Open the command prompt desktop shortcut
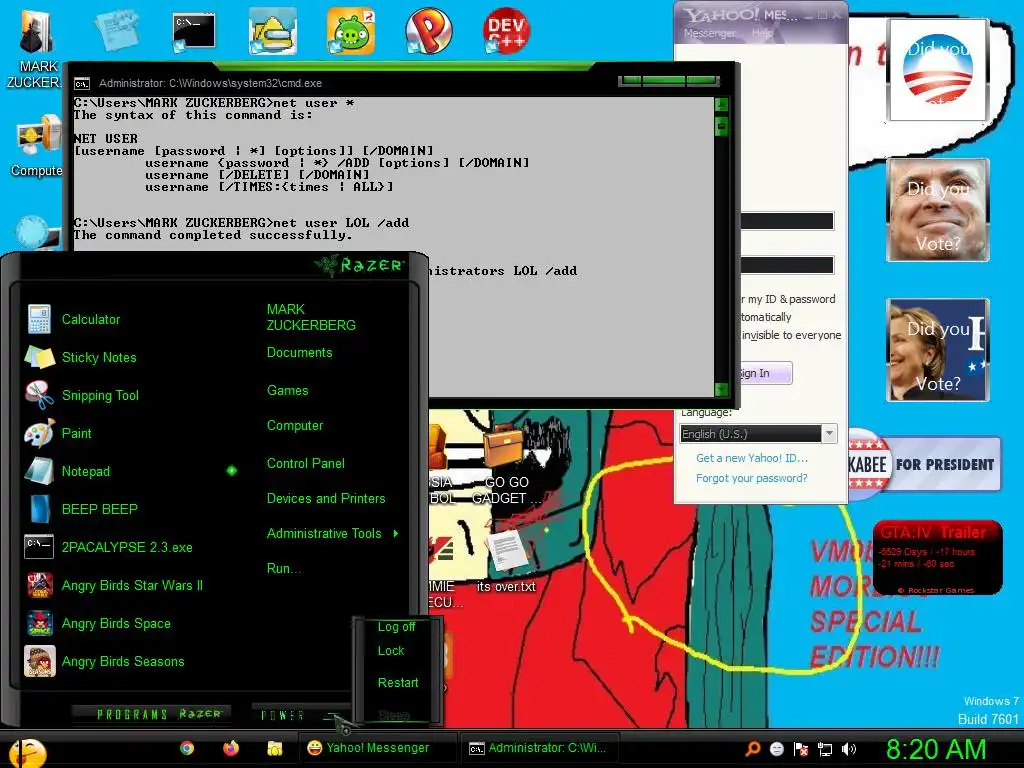The width and height of the screenshot is (1024, 768). (x=194, y=31)
